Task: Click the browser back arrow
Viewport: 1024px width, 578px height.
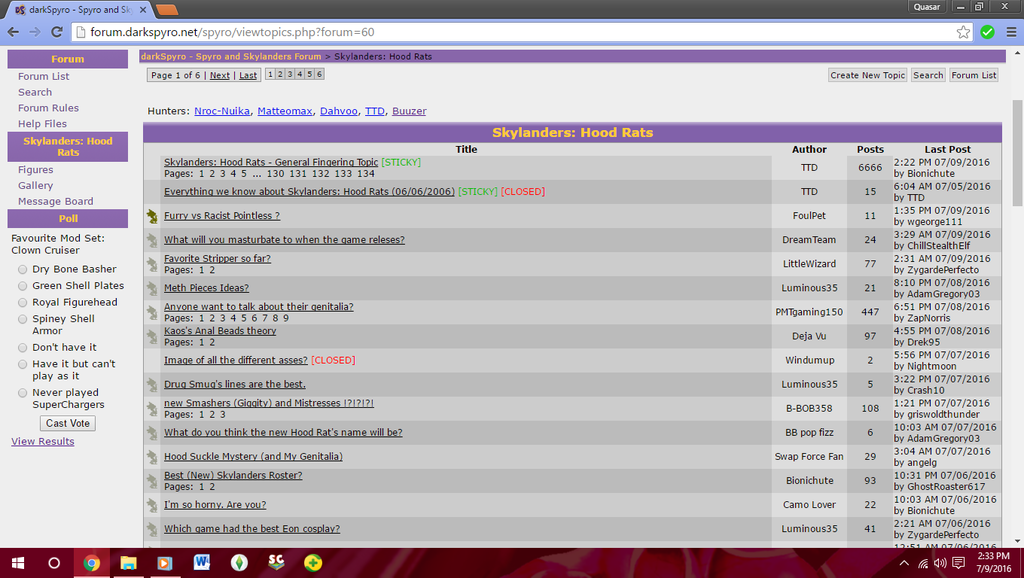Action: tap(13, 32)
